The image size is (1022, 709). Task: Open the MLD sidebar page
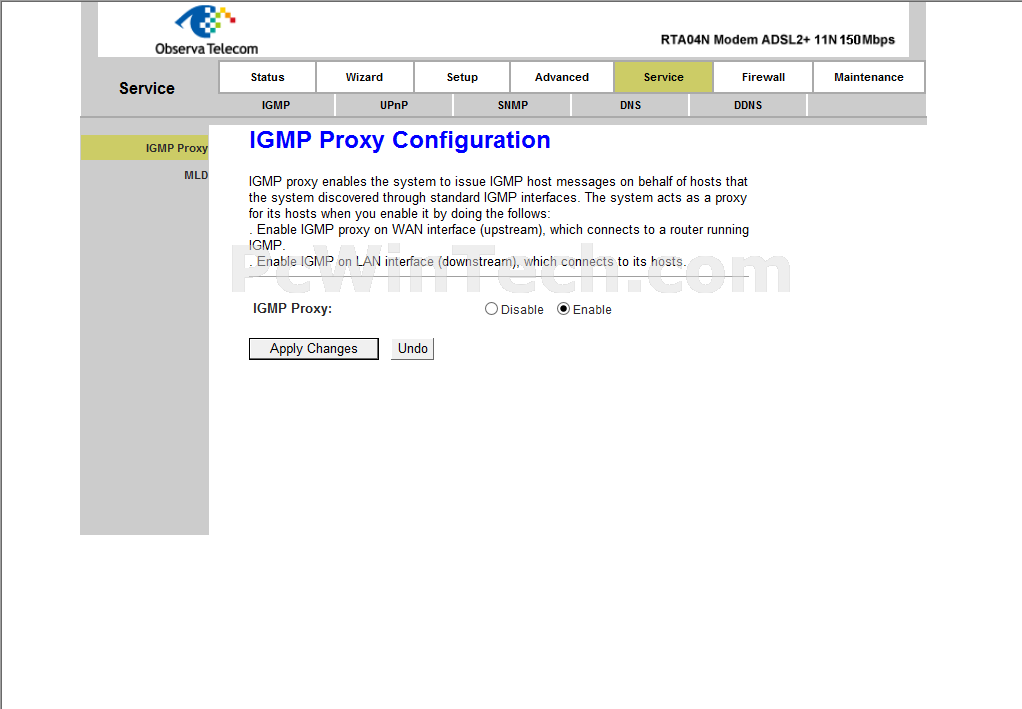pyautogui.click(x=195, y=175)
